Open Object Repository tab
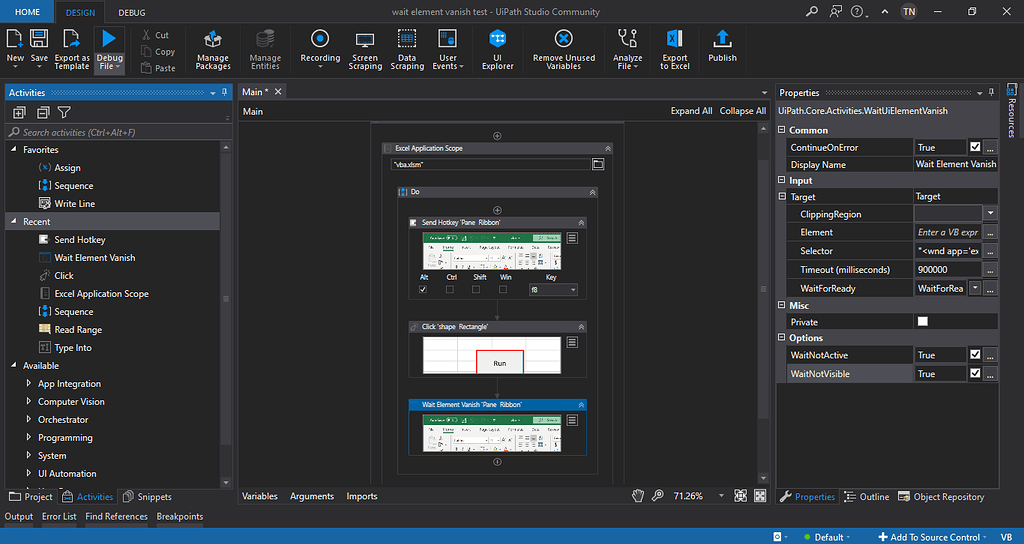The height and width of the screenshot is (544, 1024). coord(941,496)
